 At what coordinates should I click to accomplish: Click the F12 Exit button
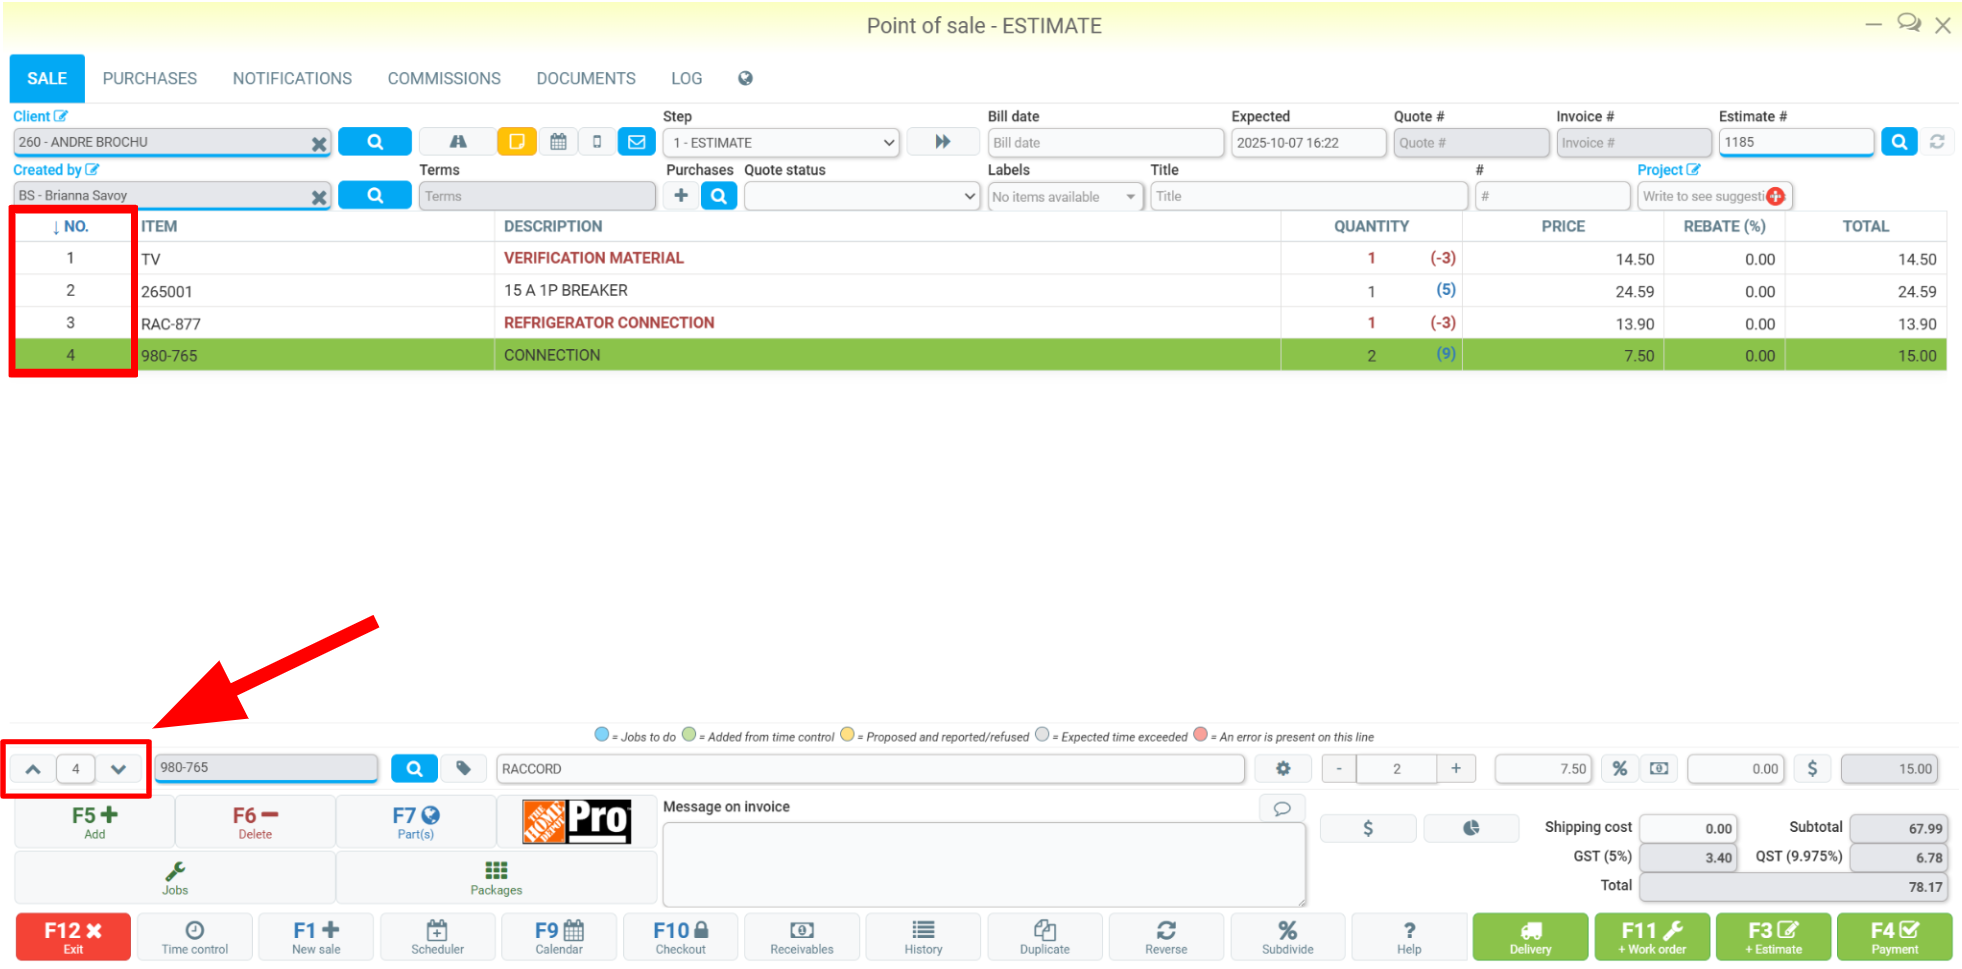[x=73, y=937]
